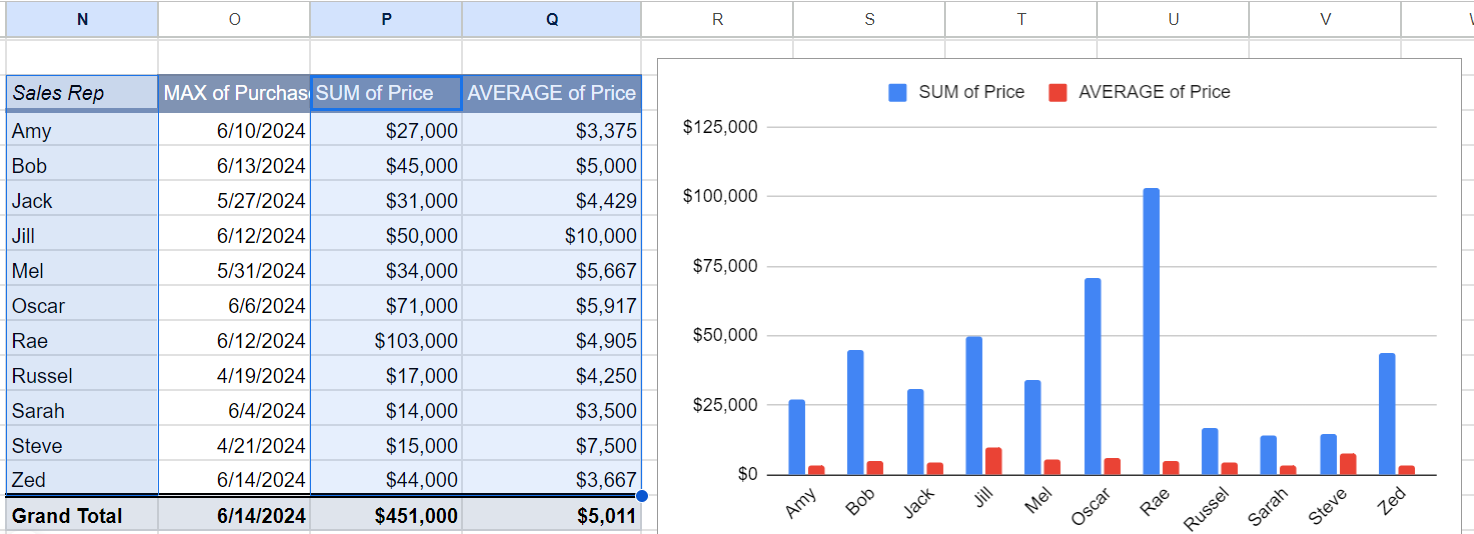The width and height of the screenshot is (1474, 534).
Task: Select the AVERAGE of Price header cell
Action: point(551,93)
